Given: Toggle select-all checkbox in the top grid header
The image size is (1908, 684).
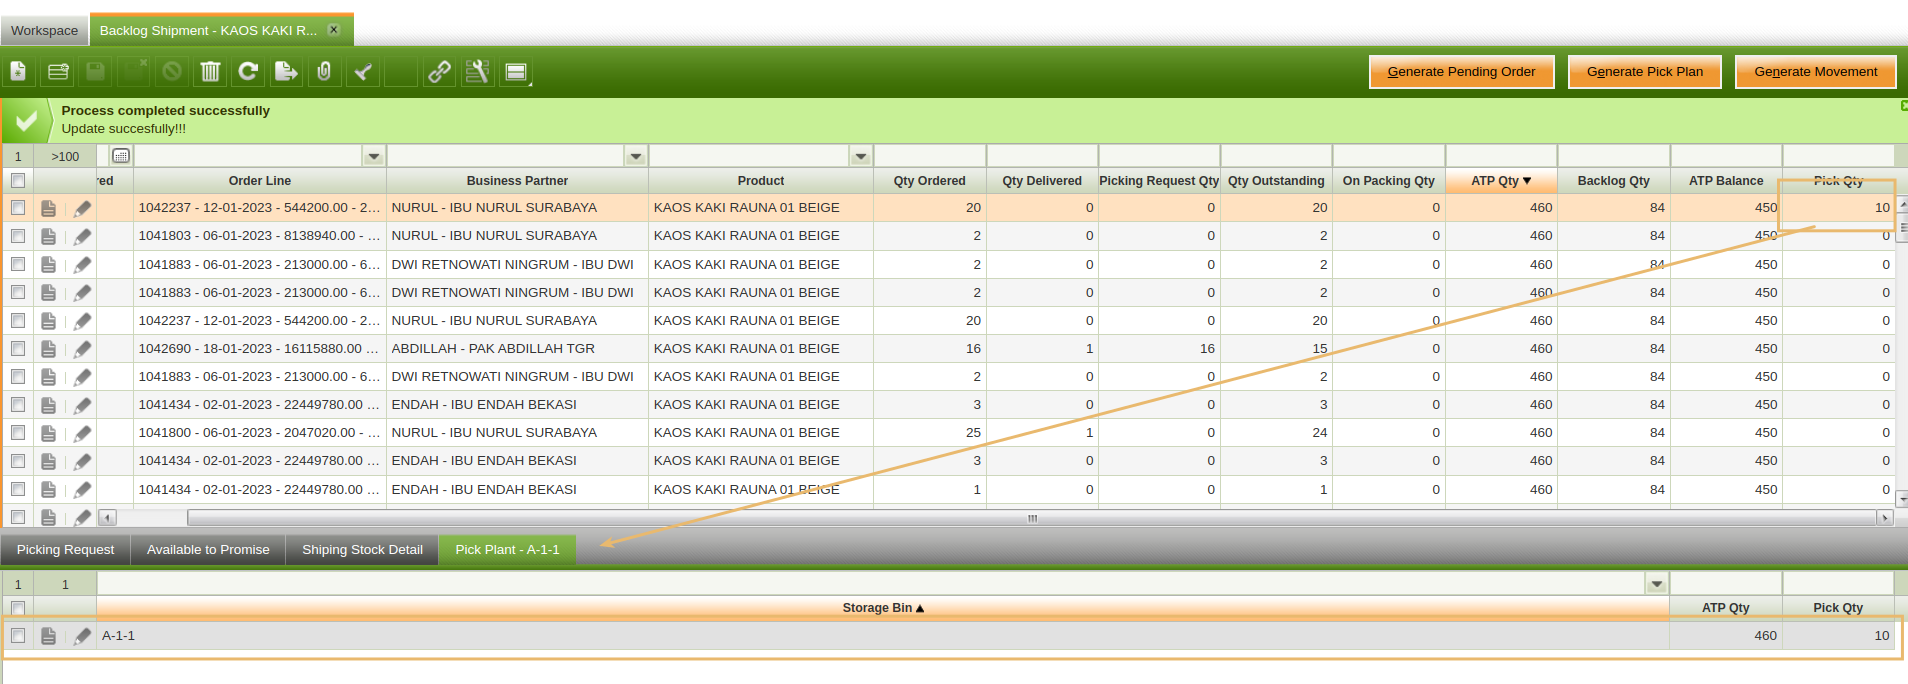Looking at the screenshot, I should coord(18,181).
